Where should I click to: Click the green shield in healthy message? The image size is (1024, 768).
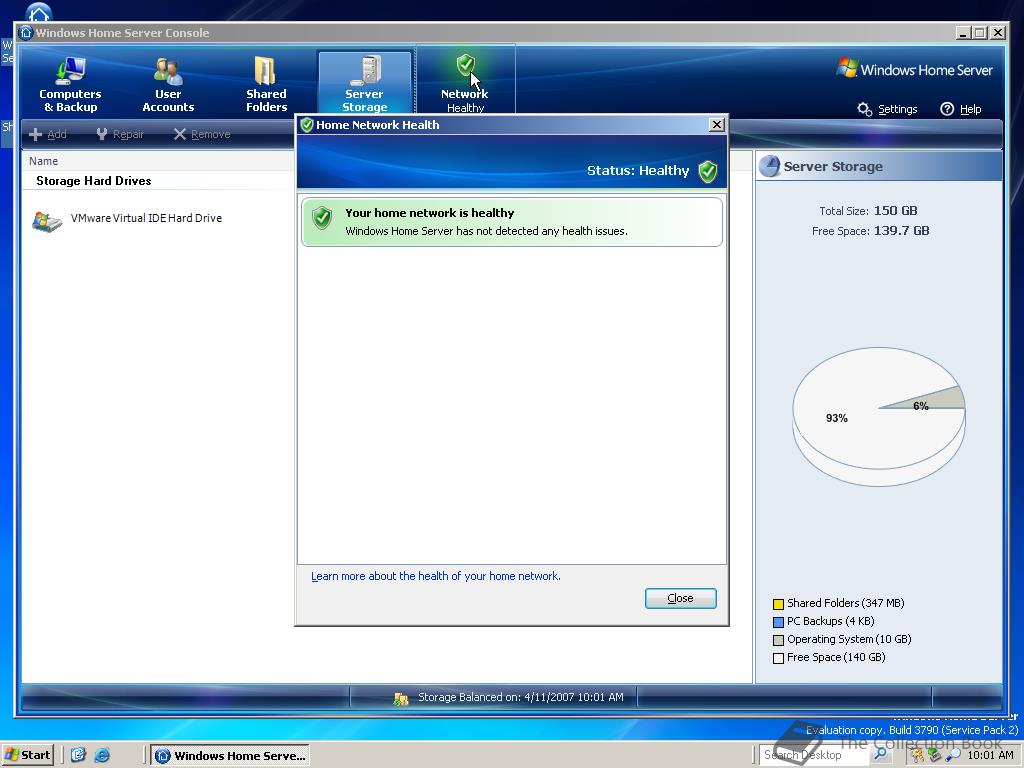click(x=322, y=218)
